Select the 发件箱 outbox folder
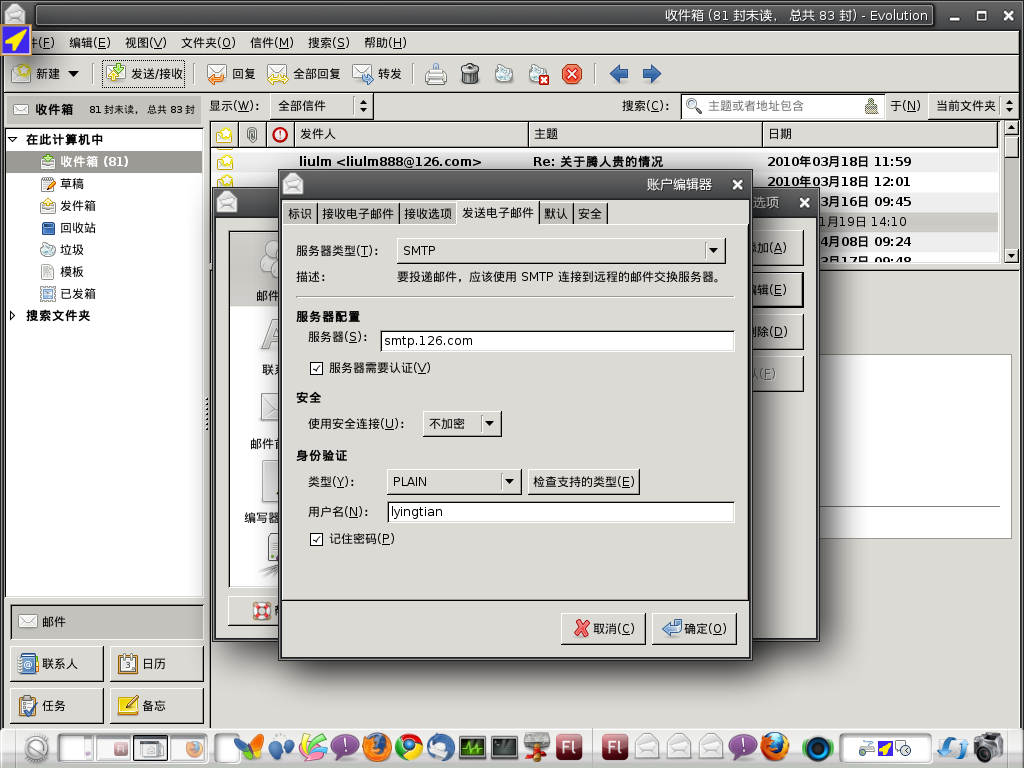 (68, 206)
